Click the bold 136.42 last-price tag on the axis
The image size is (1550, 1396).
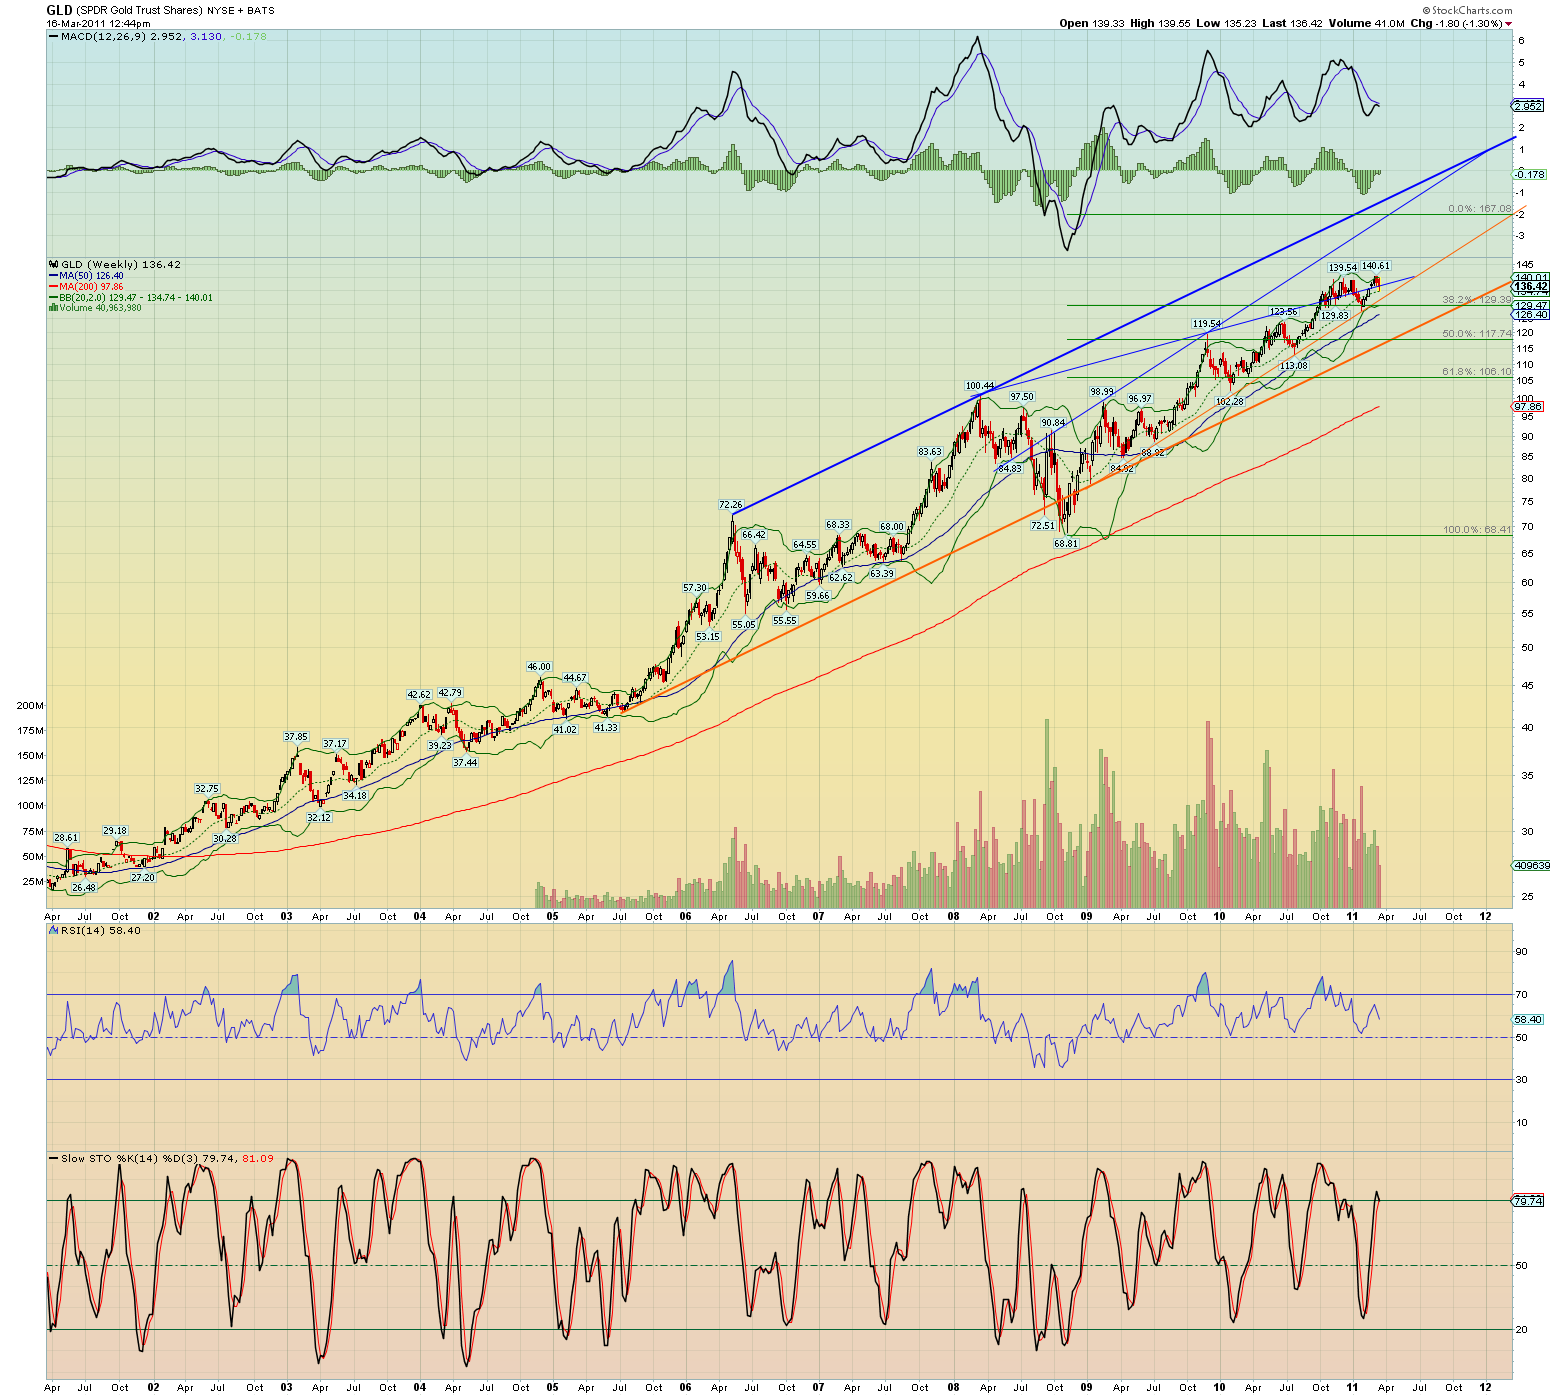pyautogui.click(x=1531, y=287)
